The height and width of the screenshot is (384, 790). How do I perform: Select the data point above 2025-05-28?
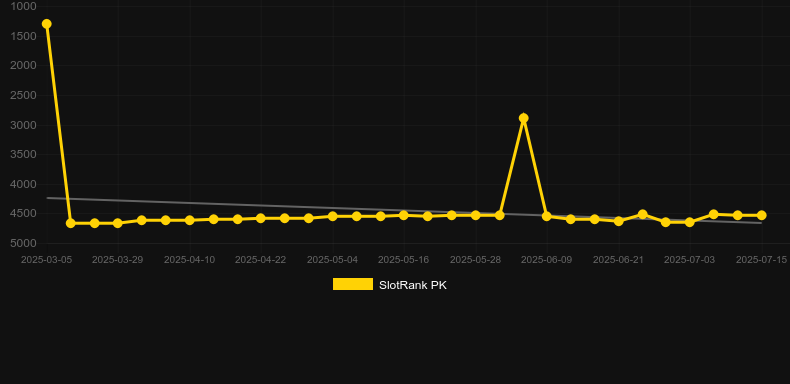(x=476, y=215)
